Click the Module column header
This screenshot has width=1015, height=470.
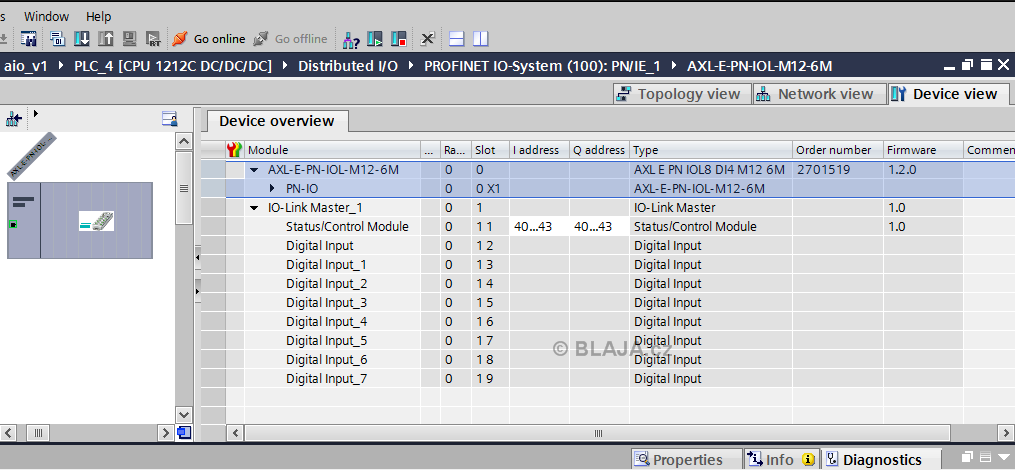[333, 150]
